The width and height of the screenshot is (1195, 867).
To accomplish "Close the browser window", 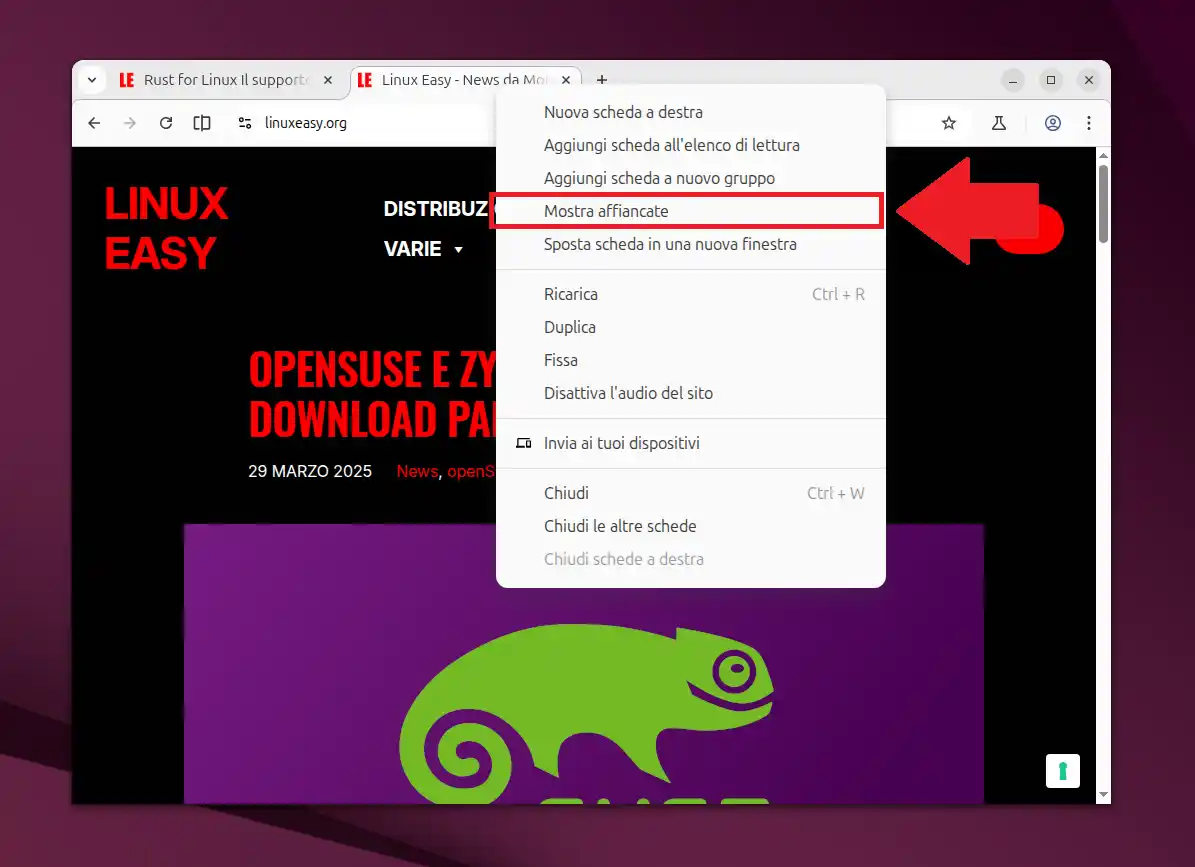I will point(1089,80).
